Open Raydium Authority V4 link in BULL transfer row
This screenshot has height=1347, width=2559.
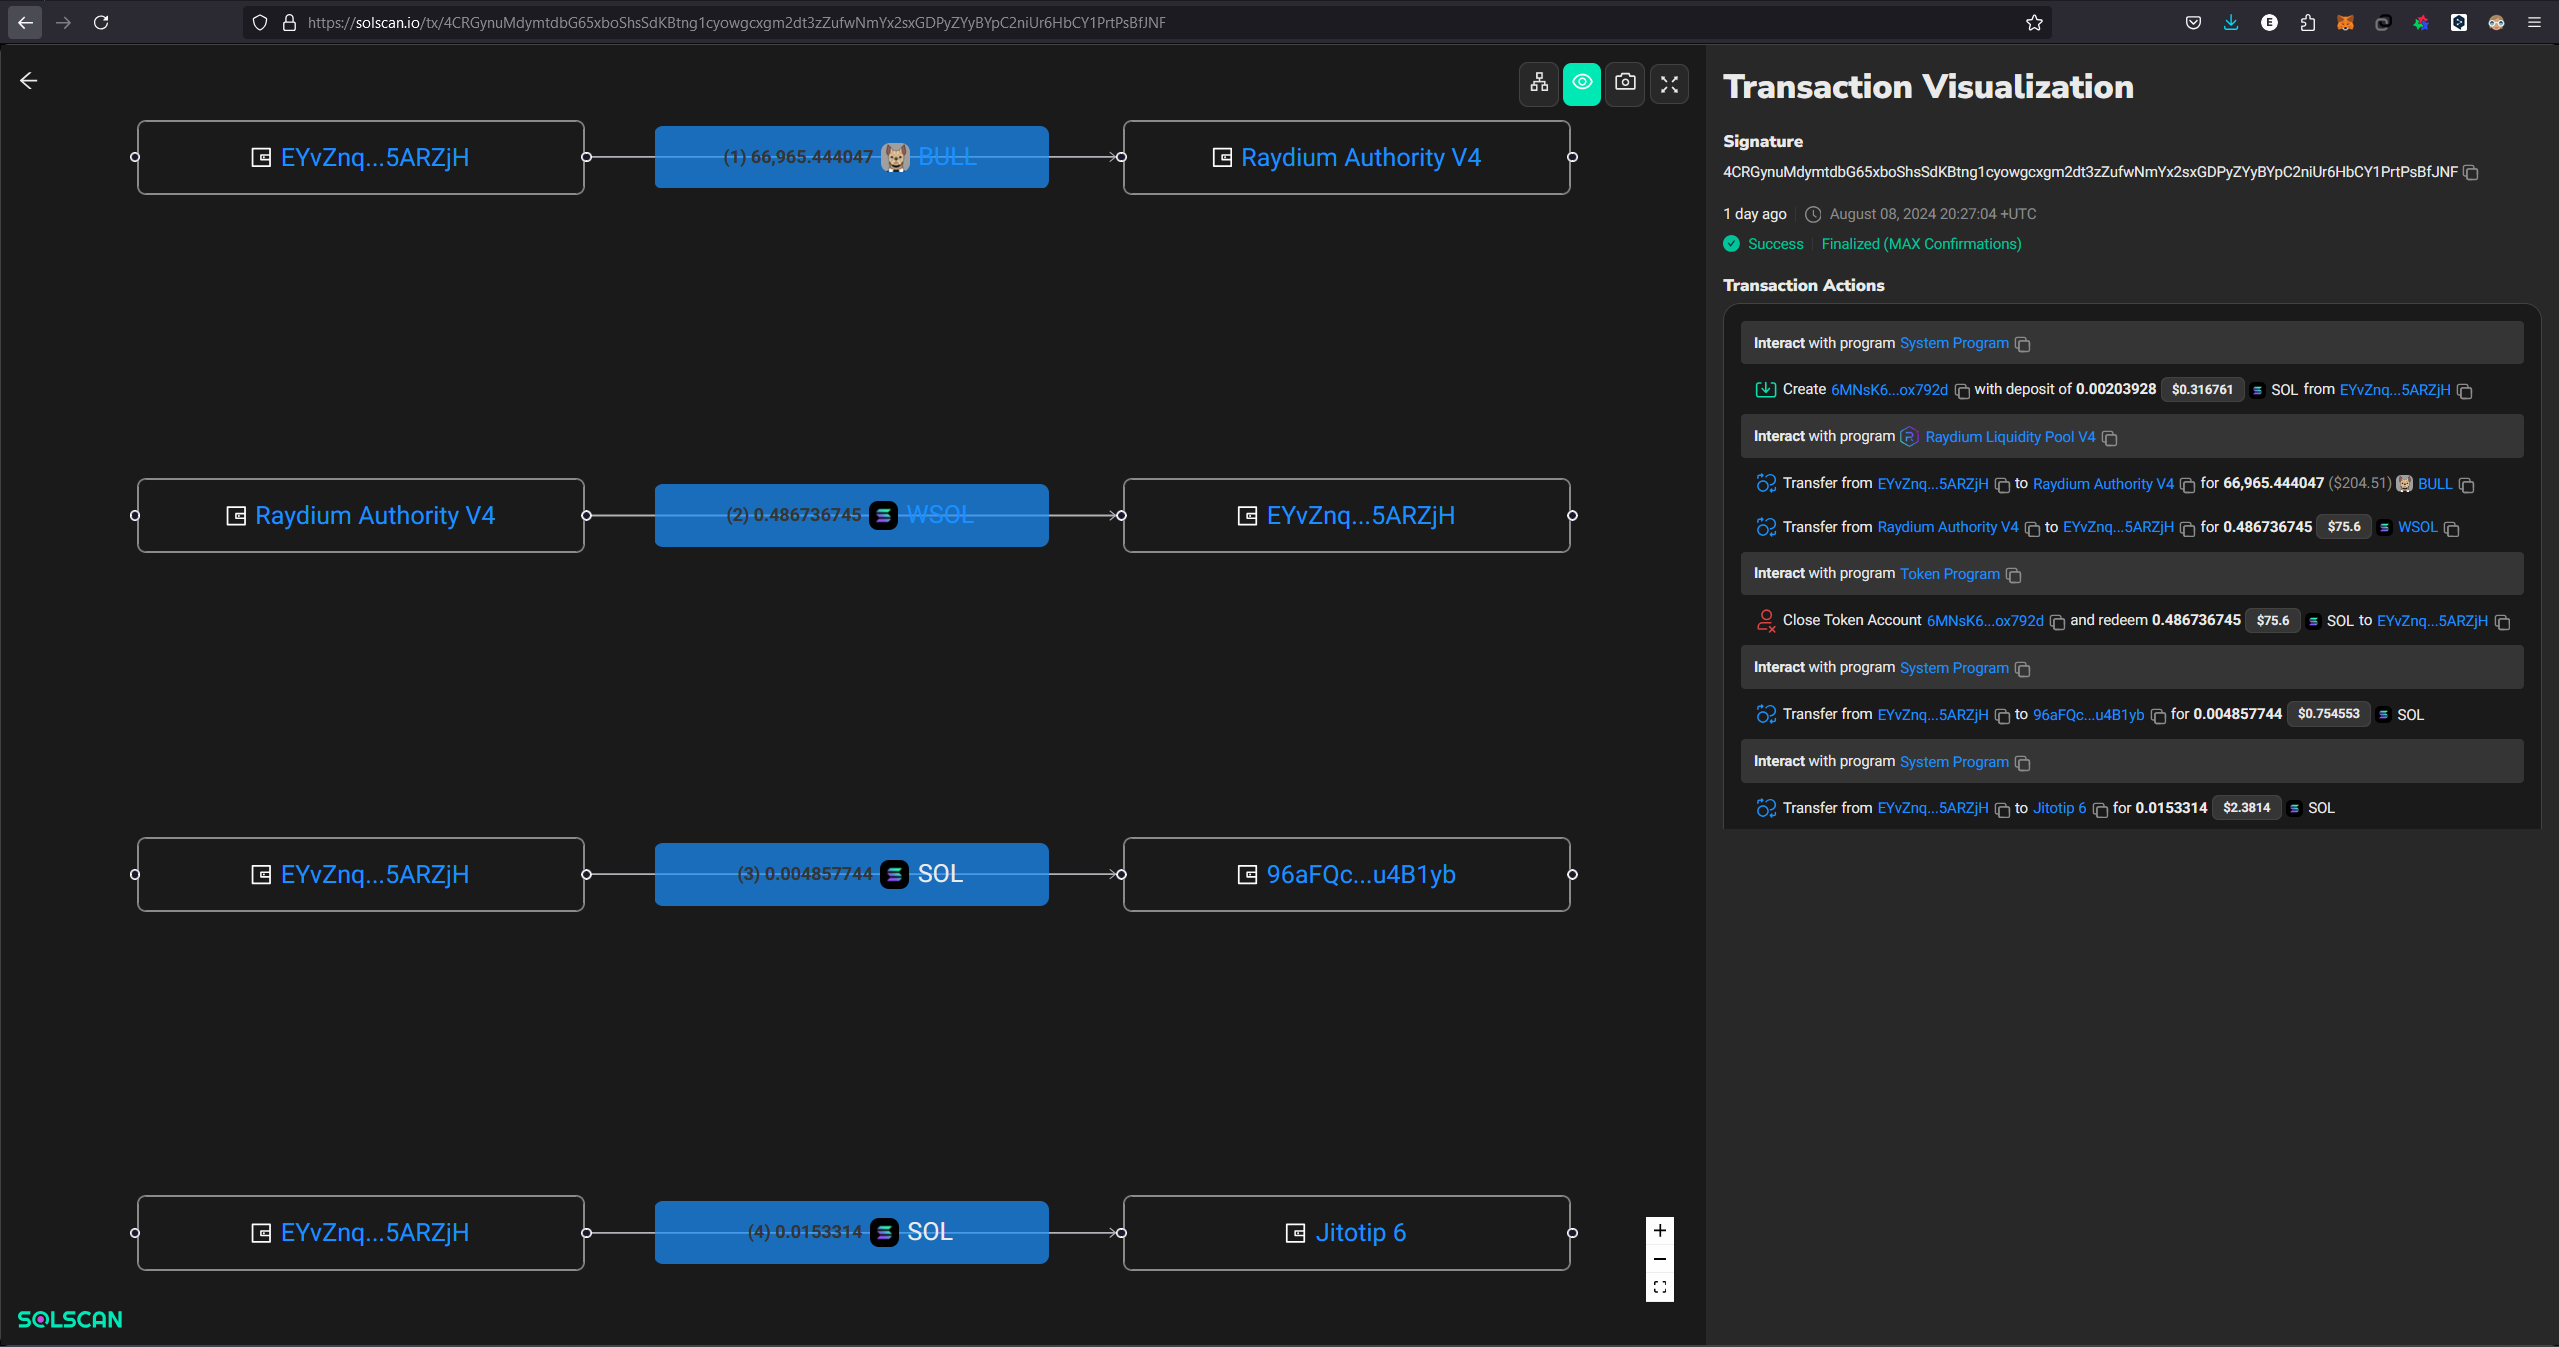(2102, 484)
